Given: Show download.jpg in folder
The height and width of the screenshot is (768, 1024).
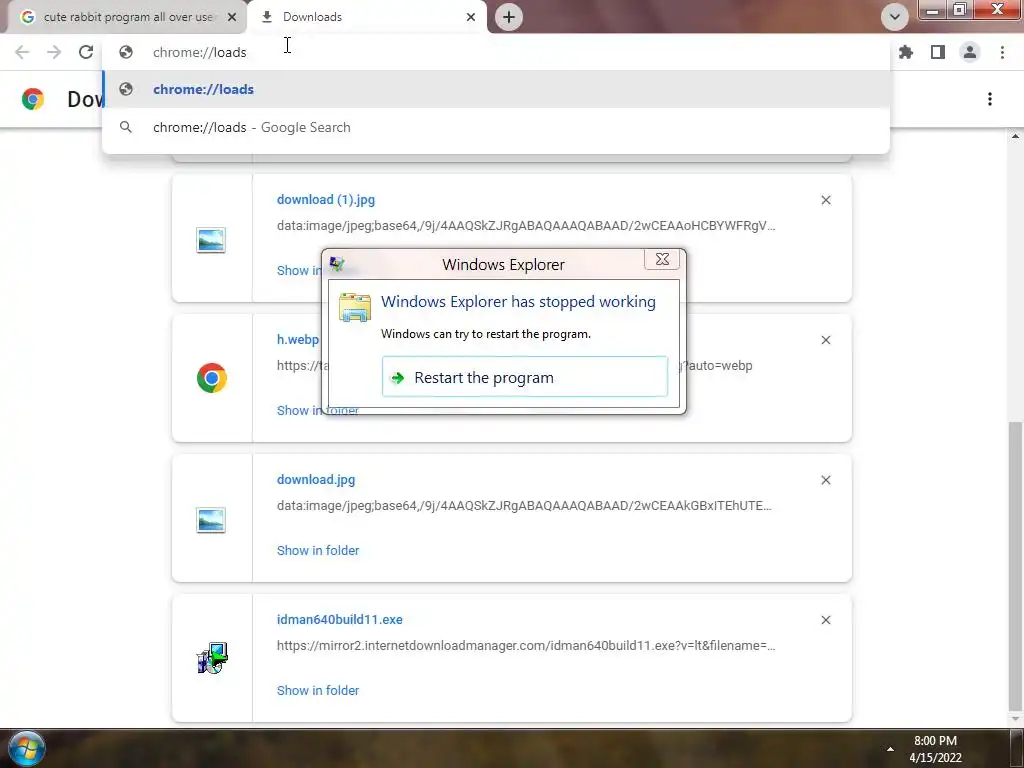Looking at the screenshot, I should click(318, 551).
